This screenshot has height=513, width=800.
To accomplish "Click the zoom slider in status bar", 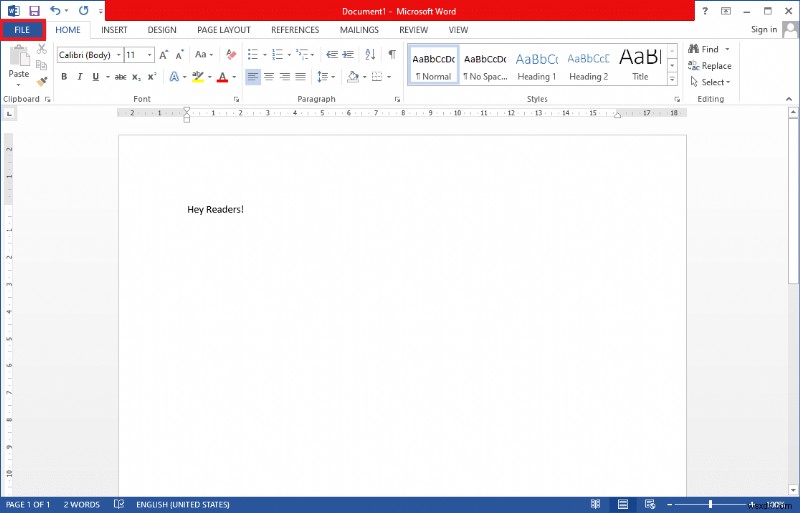I will click(x=711, y=505).
